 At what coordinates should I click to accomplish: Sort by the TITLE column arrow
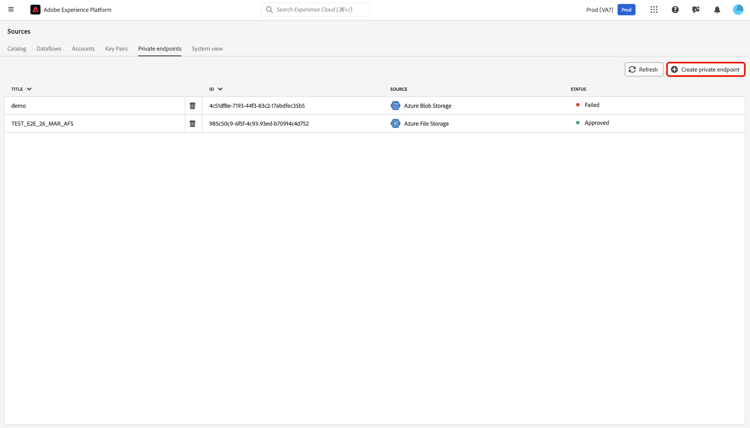point(29,89)
